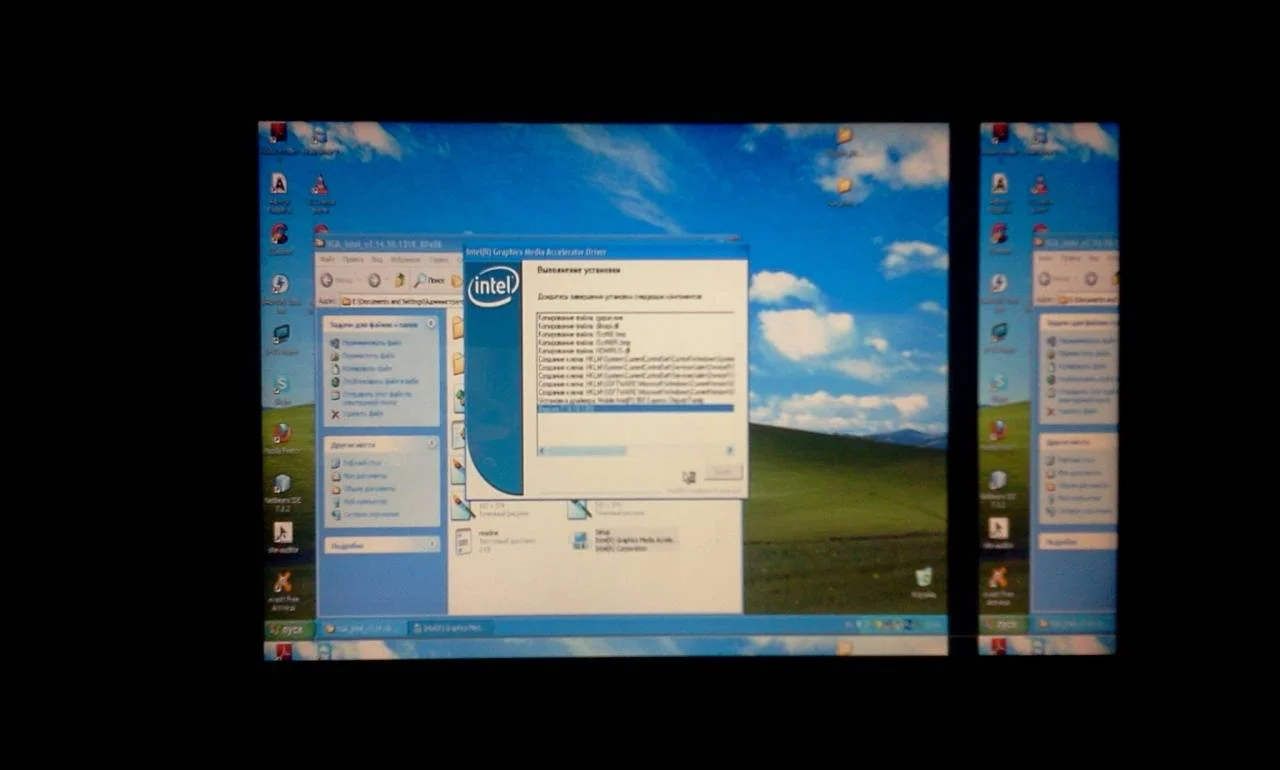
Task: Select the Setup Intel(R) Graphics Media file icon
Action: pos(580,540)
